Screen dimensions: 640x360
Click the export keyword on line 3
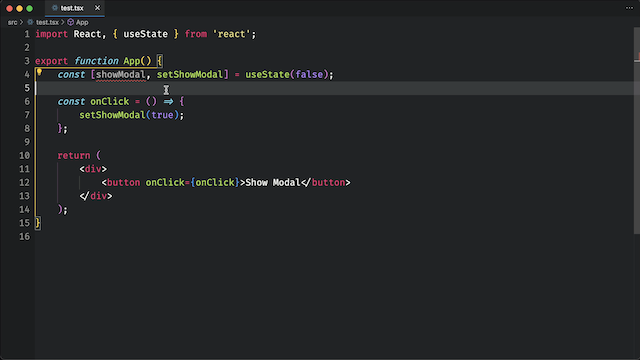coord(51,61)
